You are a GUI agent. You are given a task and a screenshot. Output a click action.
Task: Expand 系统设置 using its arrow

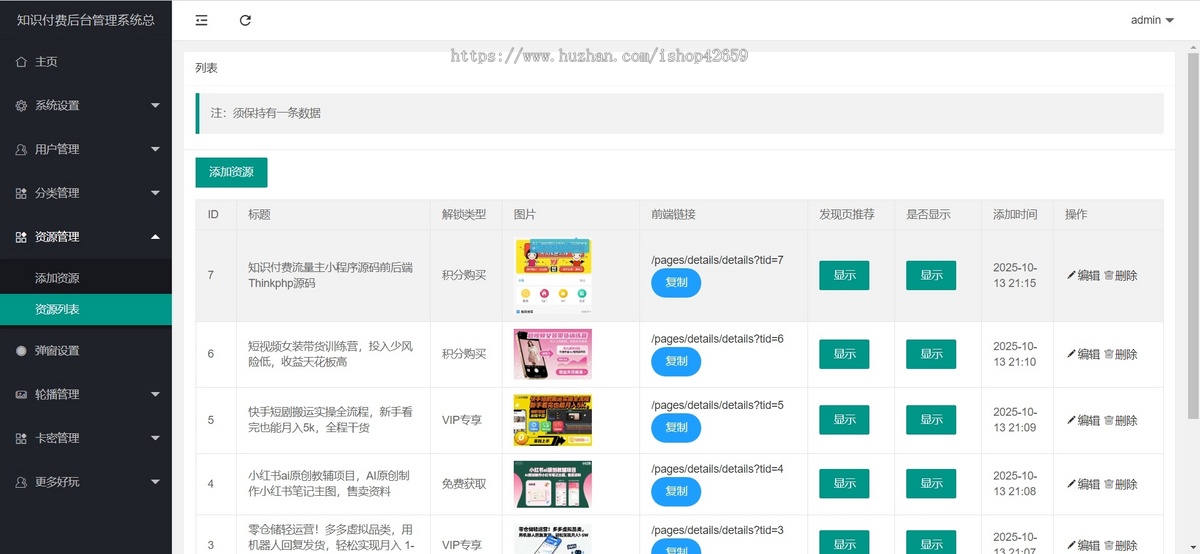(155, 105)
